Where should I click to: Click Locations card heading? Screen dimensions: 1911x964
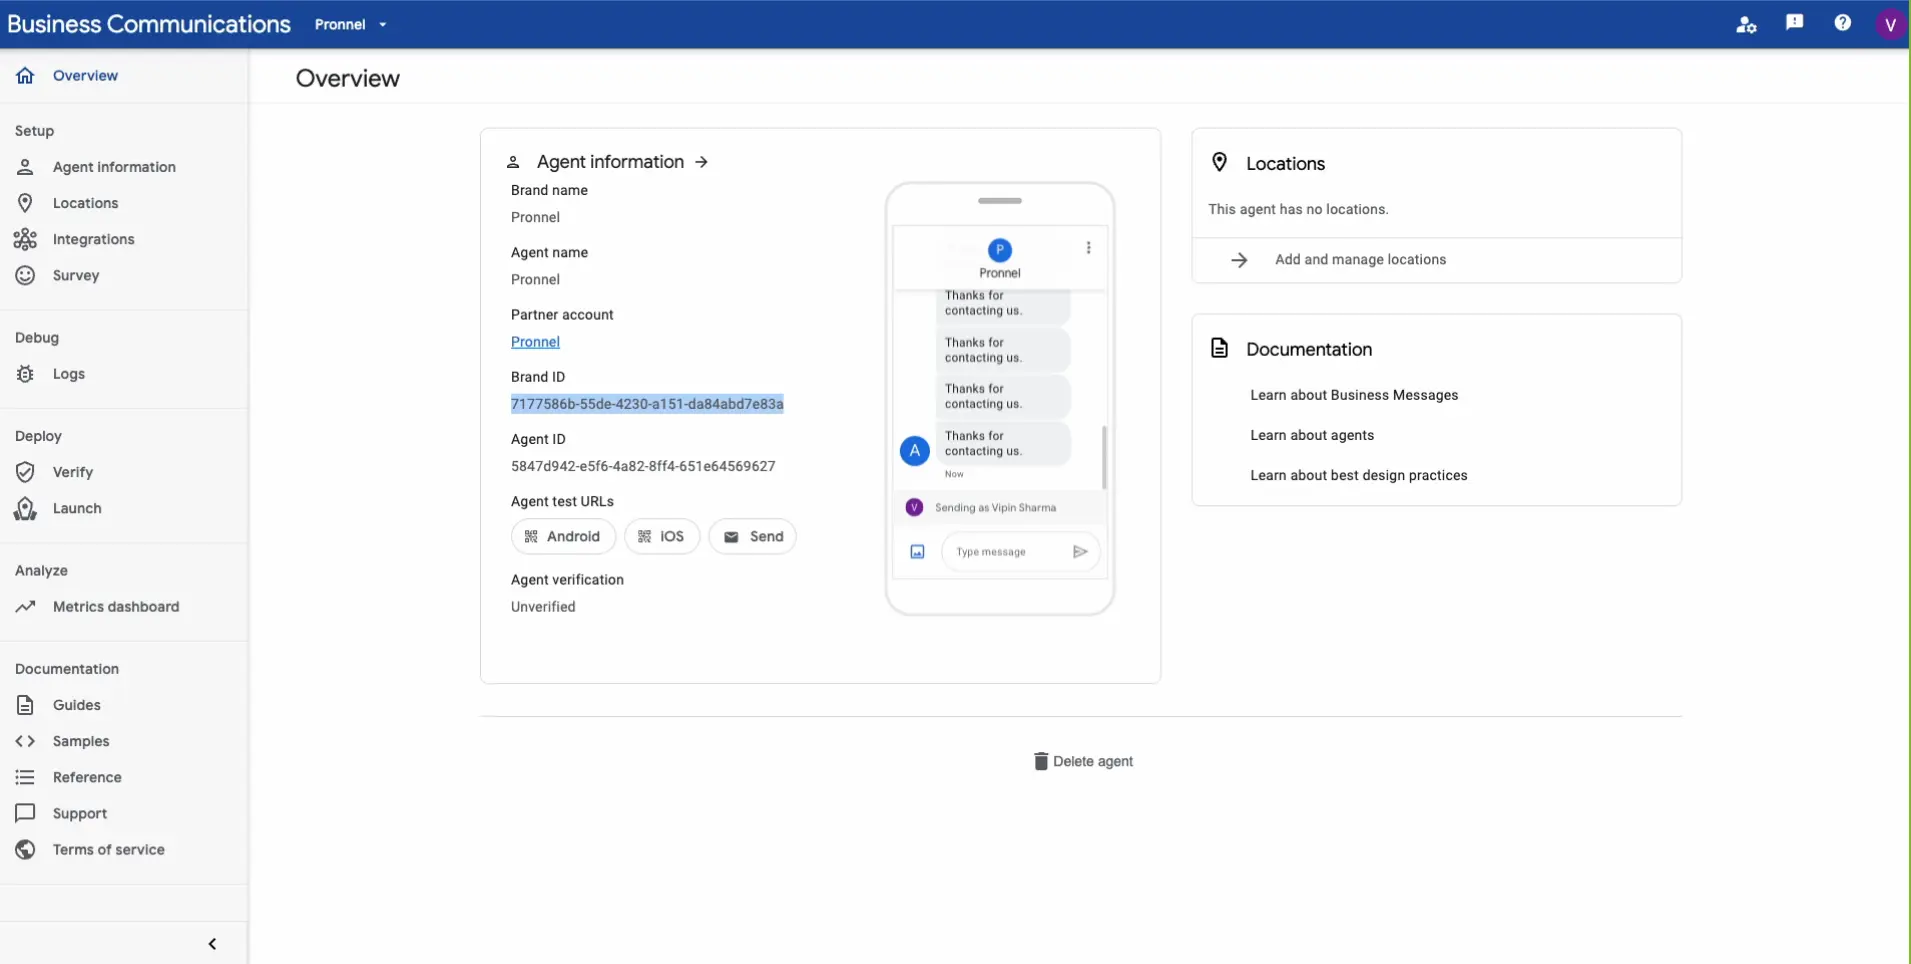[1285, 163]
